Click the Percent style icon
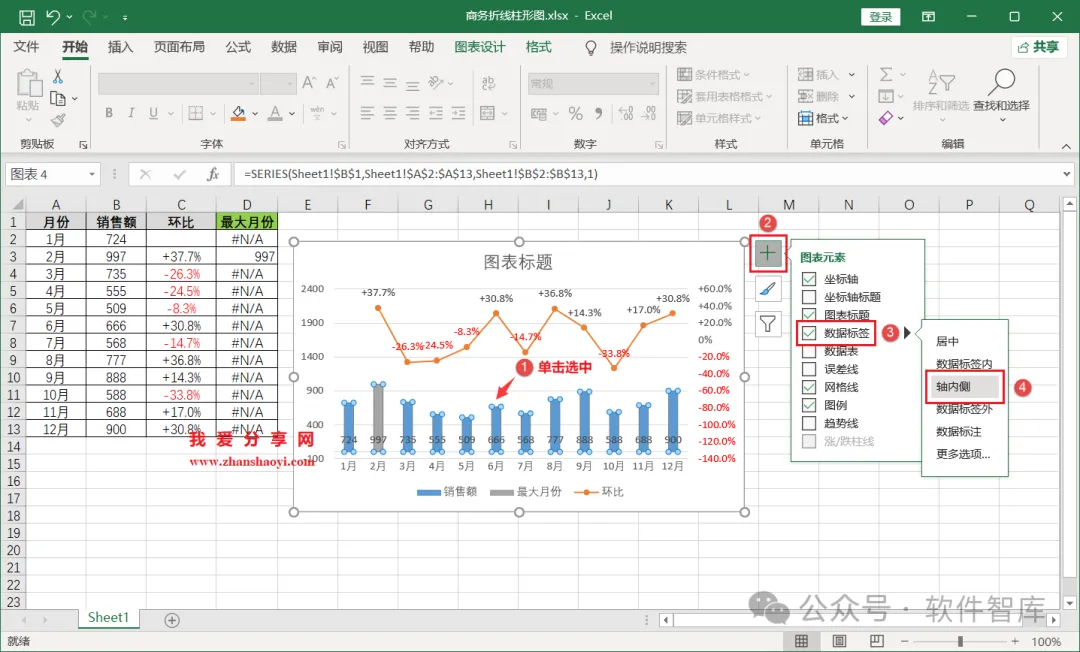The image size is (1080, 652). [576, 114]
